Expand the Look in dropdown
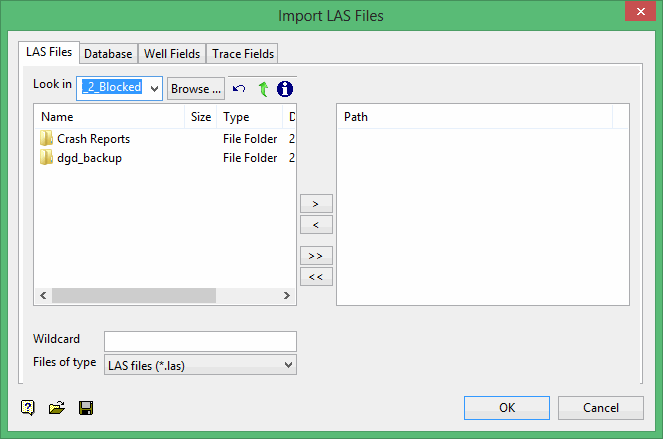 point(154,88)
